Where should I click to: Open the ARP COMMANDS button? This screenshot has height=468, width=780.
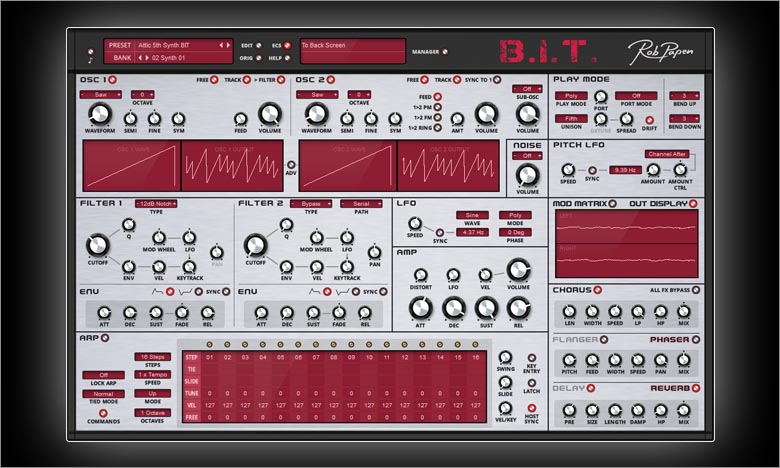pos(103,413)
